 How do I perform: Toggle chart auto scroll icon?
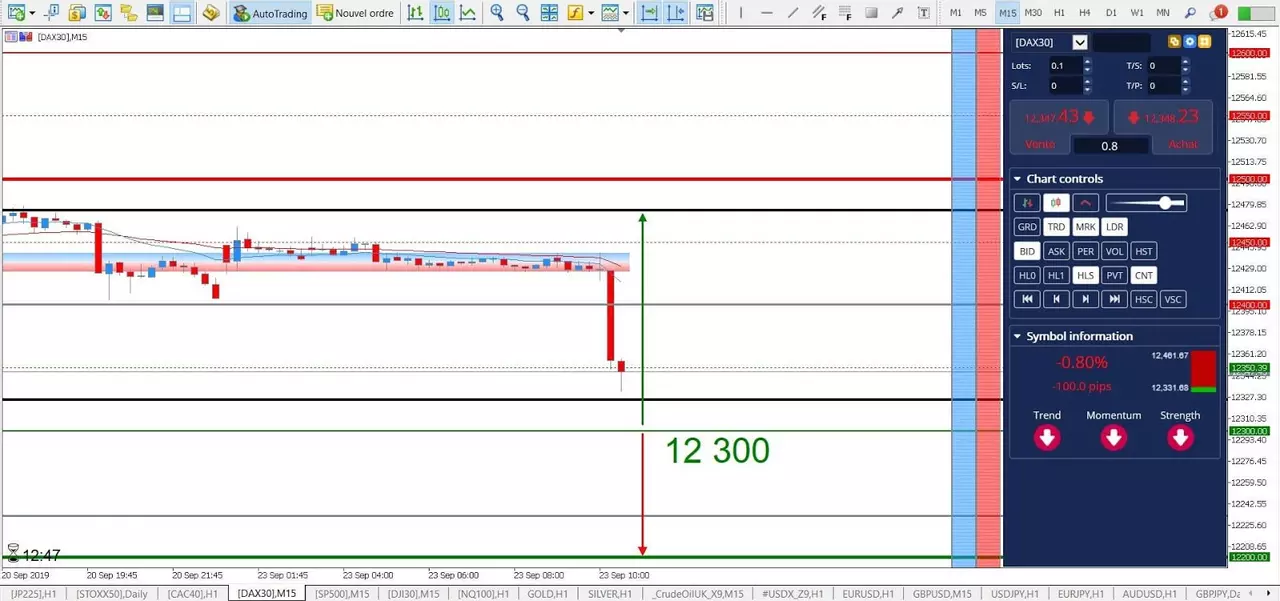650,13
